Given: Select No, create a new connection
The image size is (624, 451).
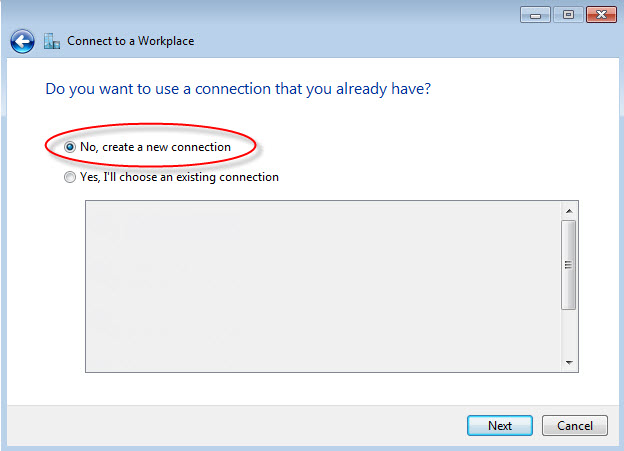Looking at the screenshot, I should [70, 147].
